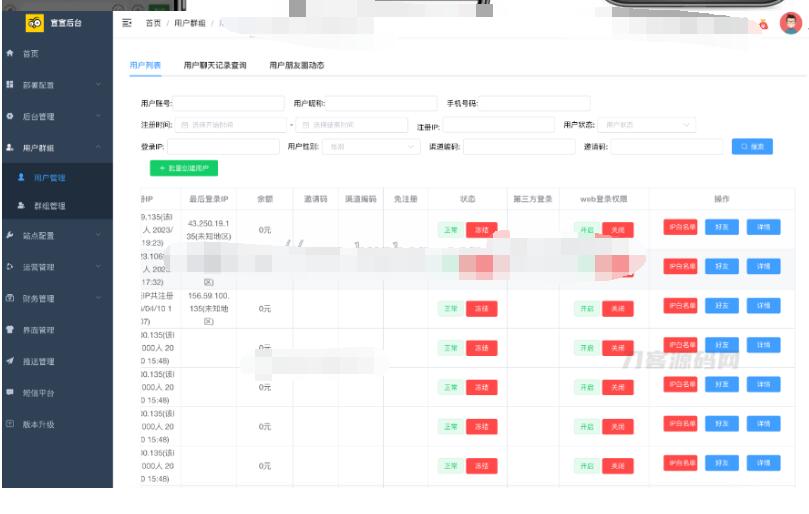The image size is (809, 514).
Task: Switch to the 用户朋友圈动态 tab
Action: (x=297, y=65)
